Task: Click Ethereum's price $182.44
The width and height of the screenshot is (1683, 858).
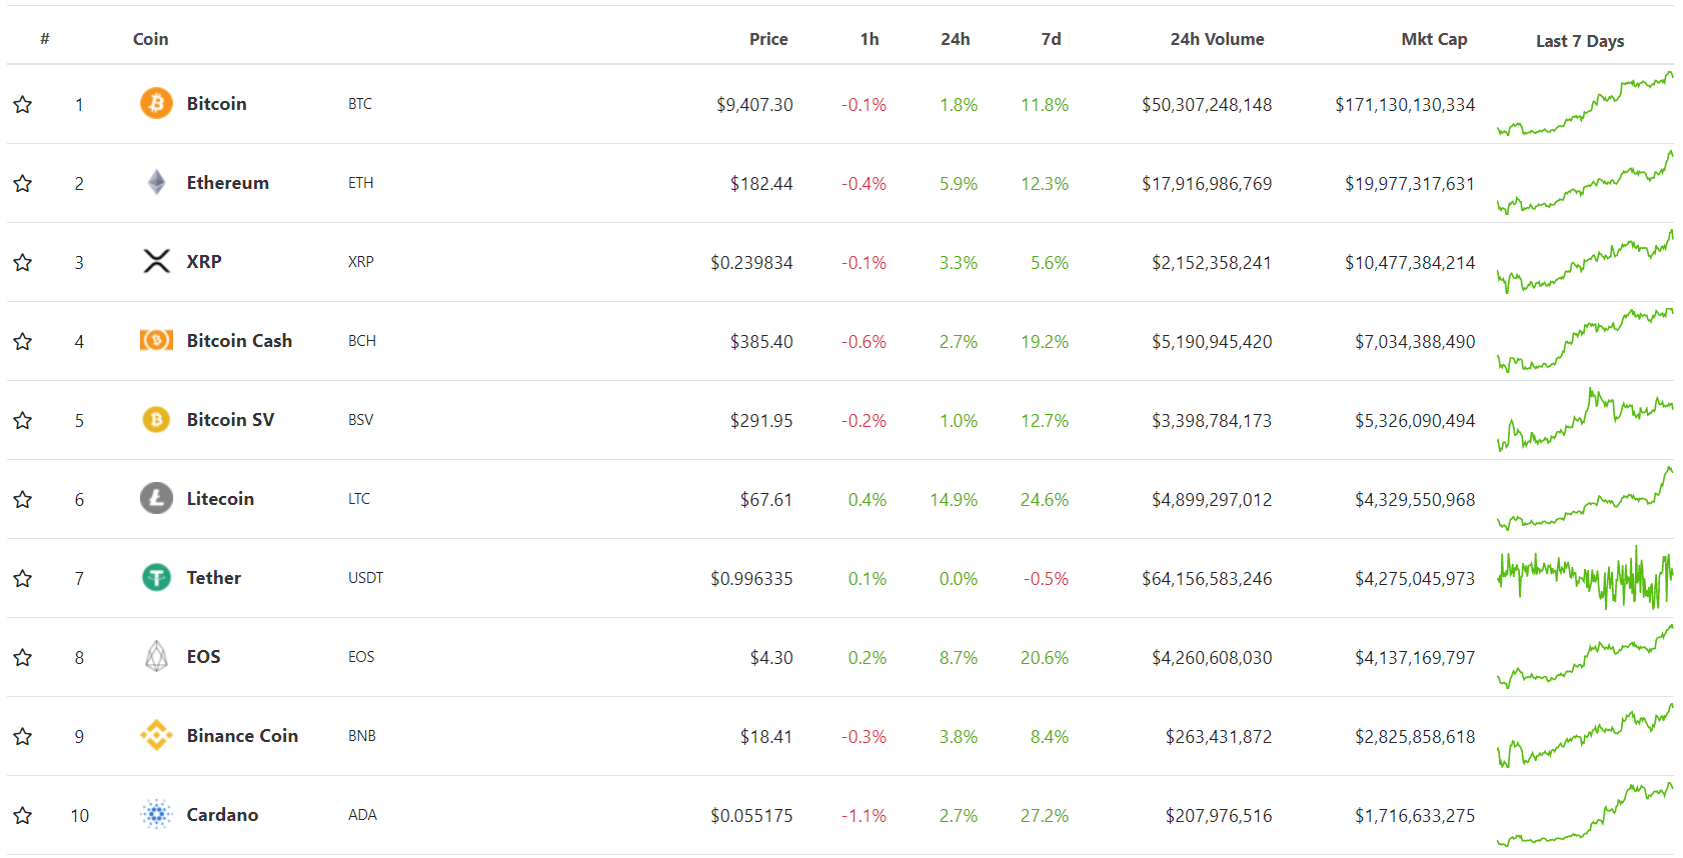Action: [761, 183]
